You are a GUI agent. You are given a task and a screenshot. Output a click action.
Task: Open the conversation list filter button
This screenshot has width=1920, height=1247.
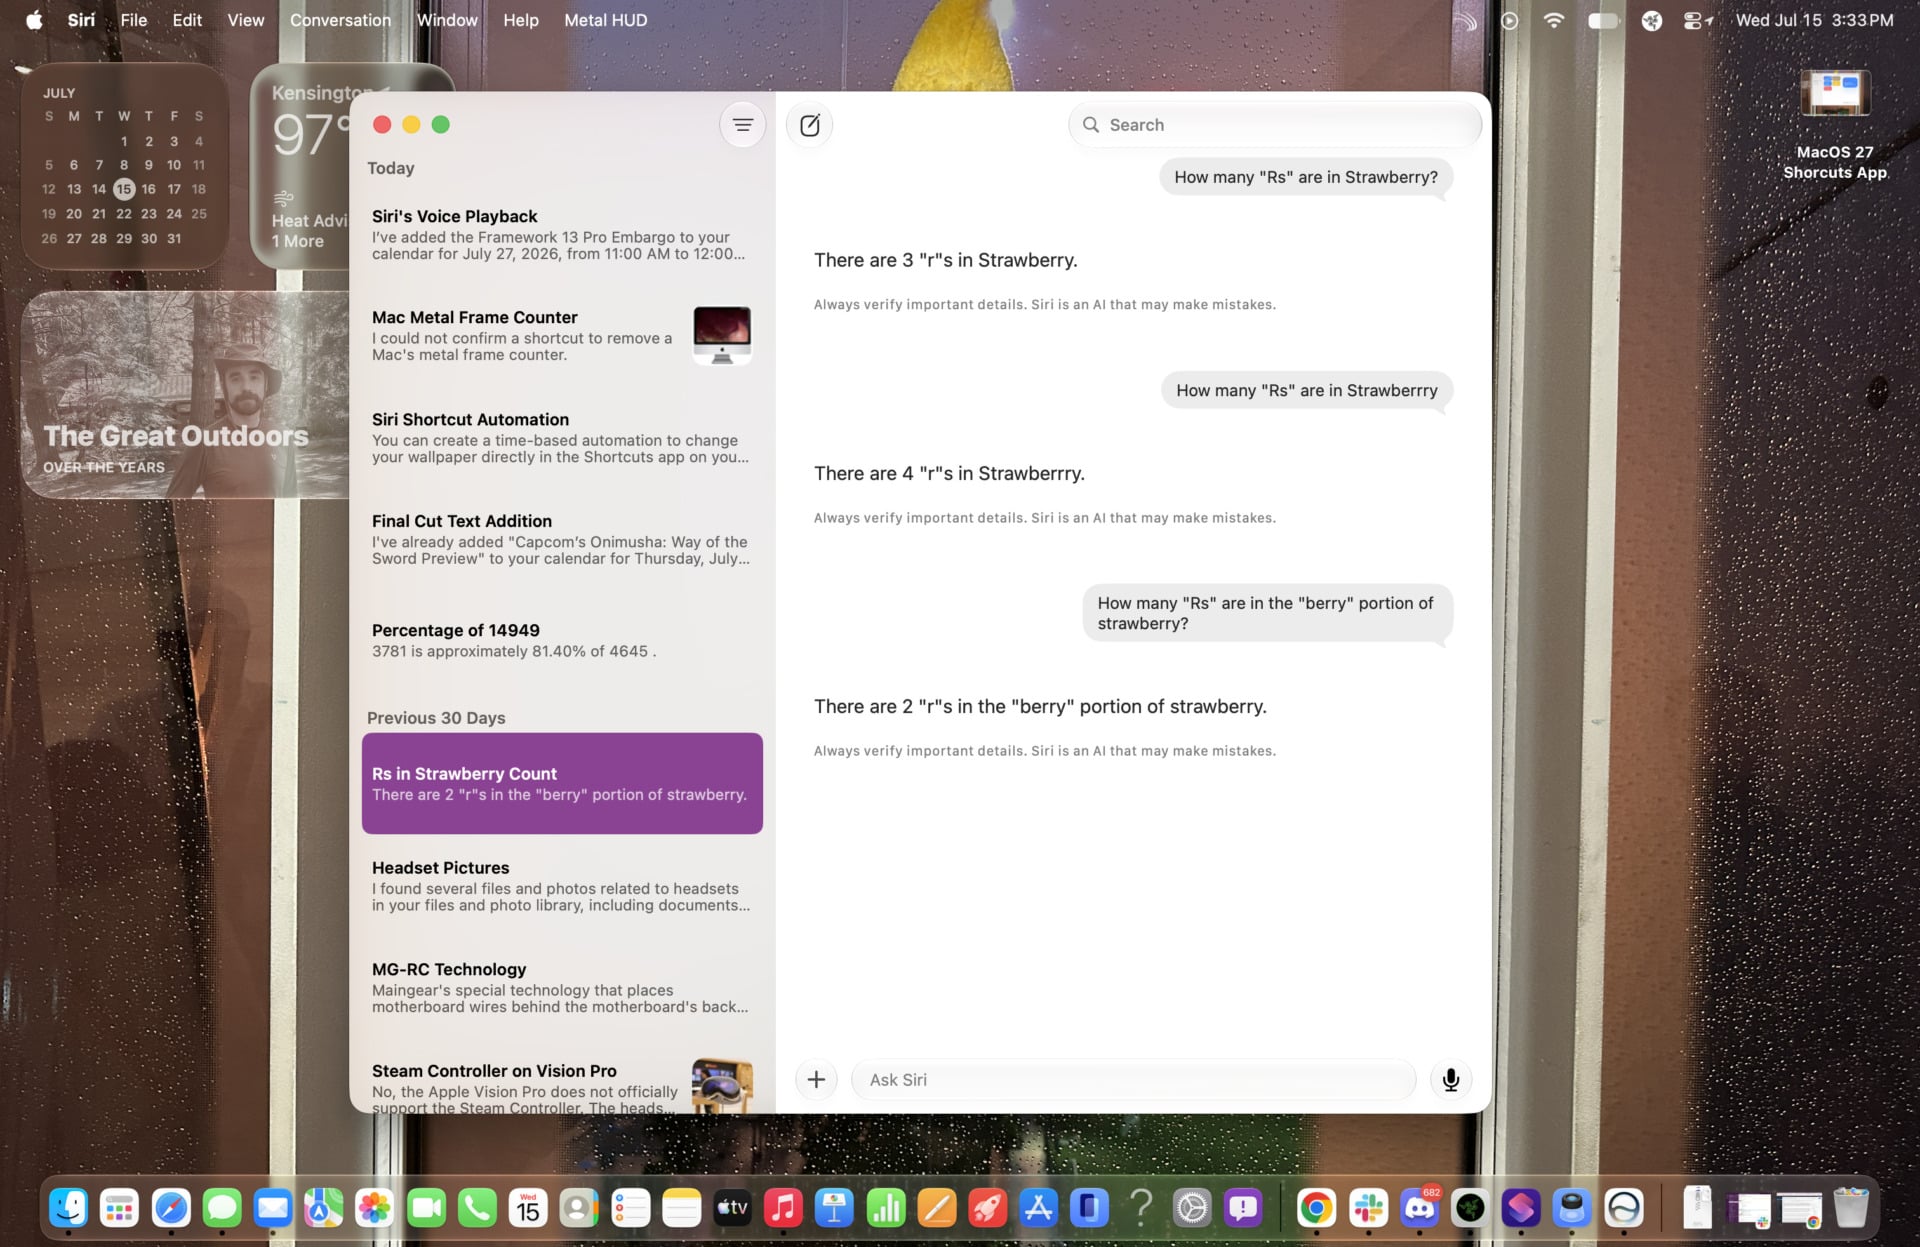[742, 125]
